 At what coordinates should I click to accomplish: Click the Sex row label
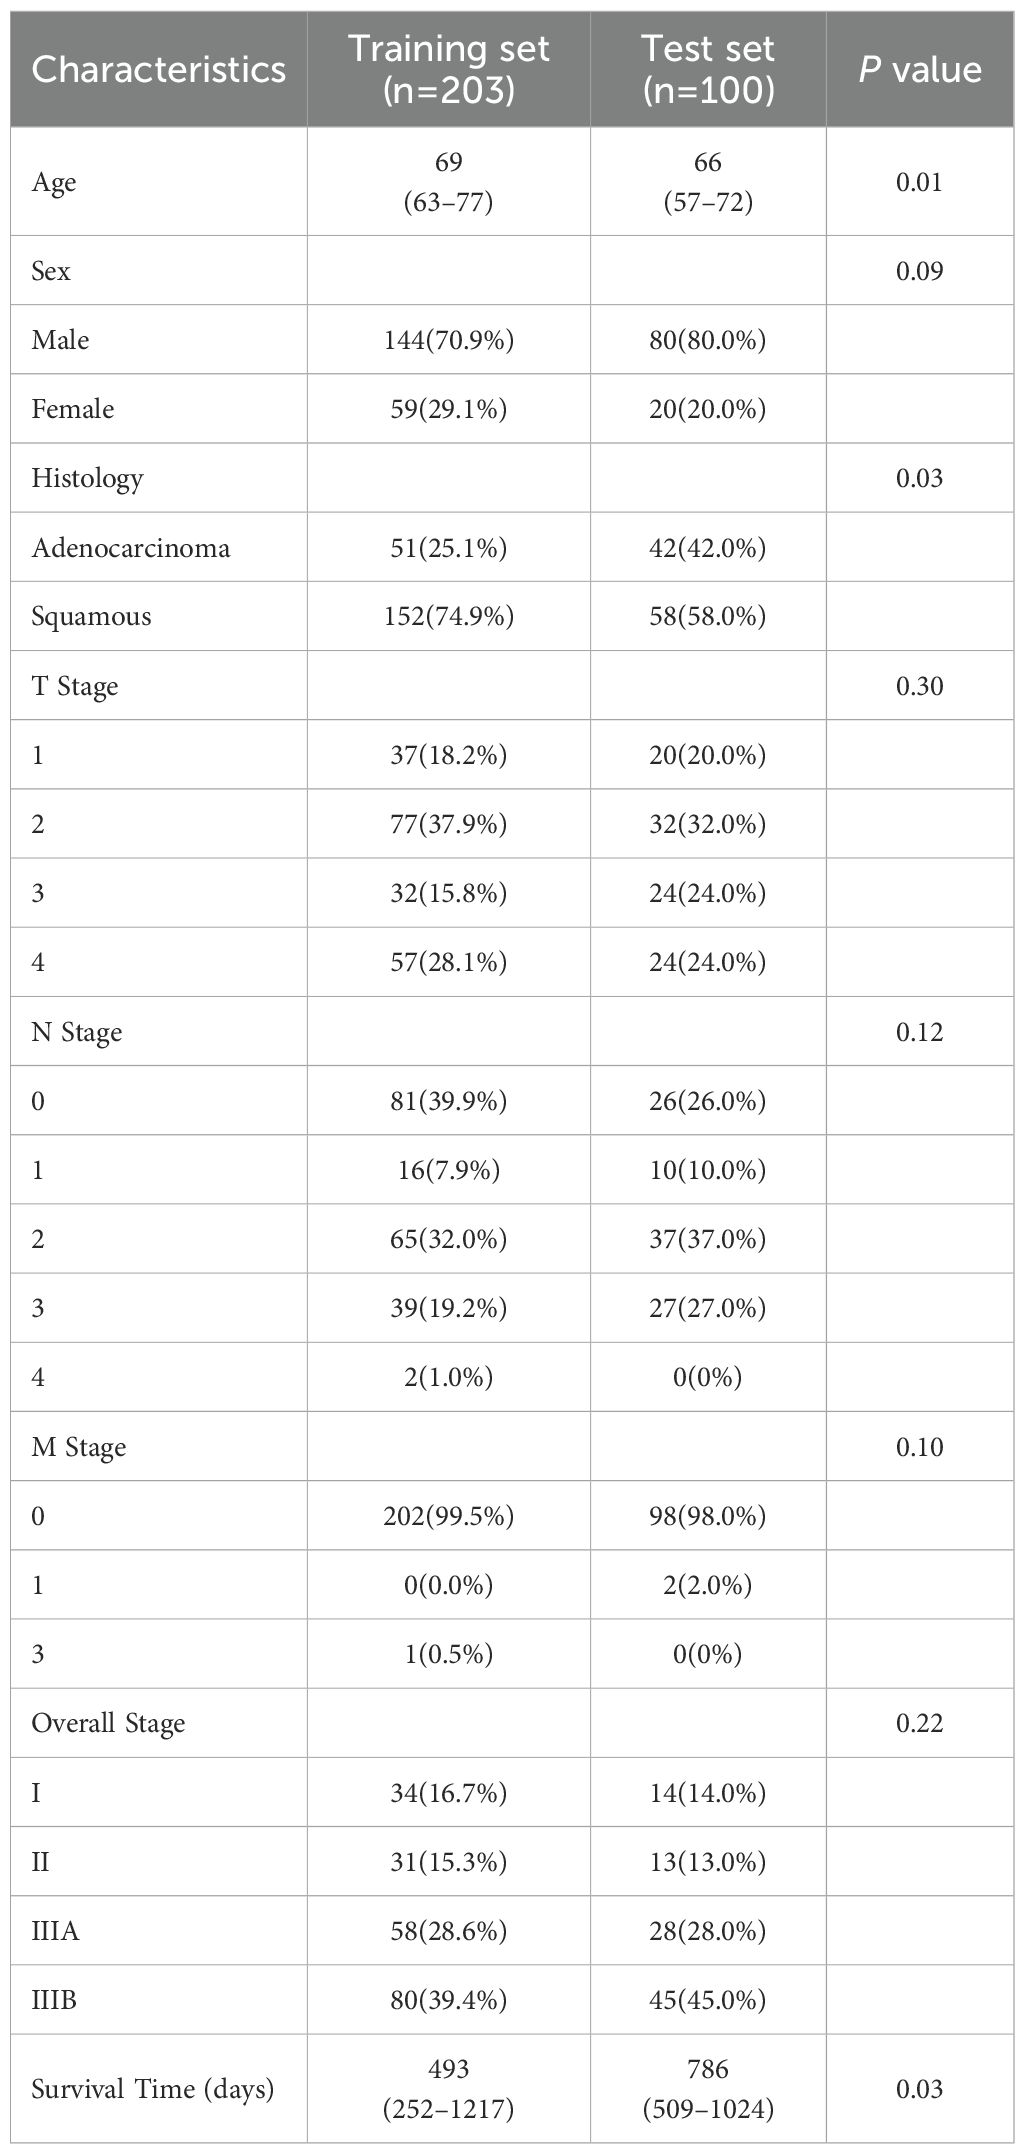coord(51,271)
